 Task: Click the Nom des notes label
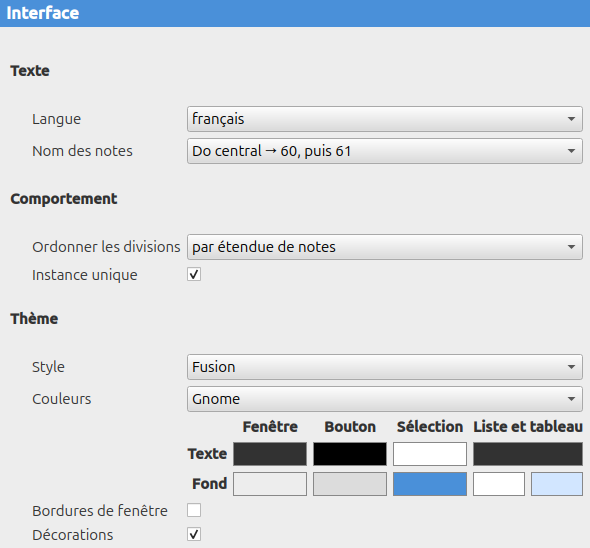click(x=82, y=151)
